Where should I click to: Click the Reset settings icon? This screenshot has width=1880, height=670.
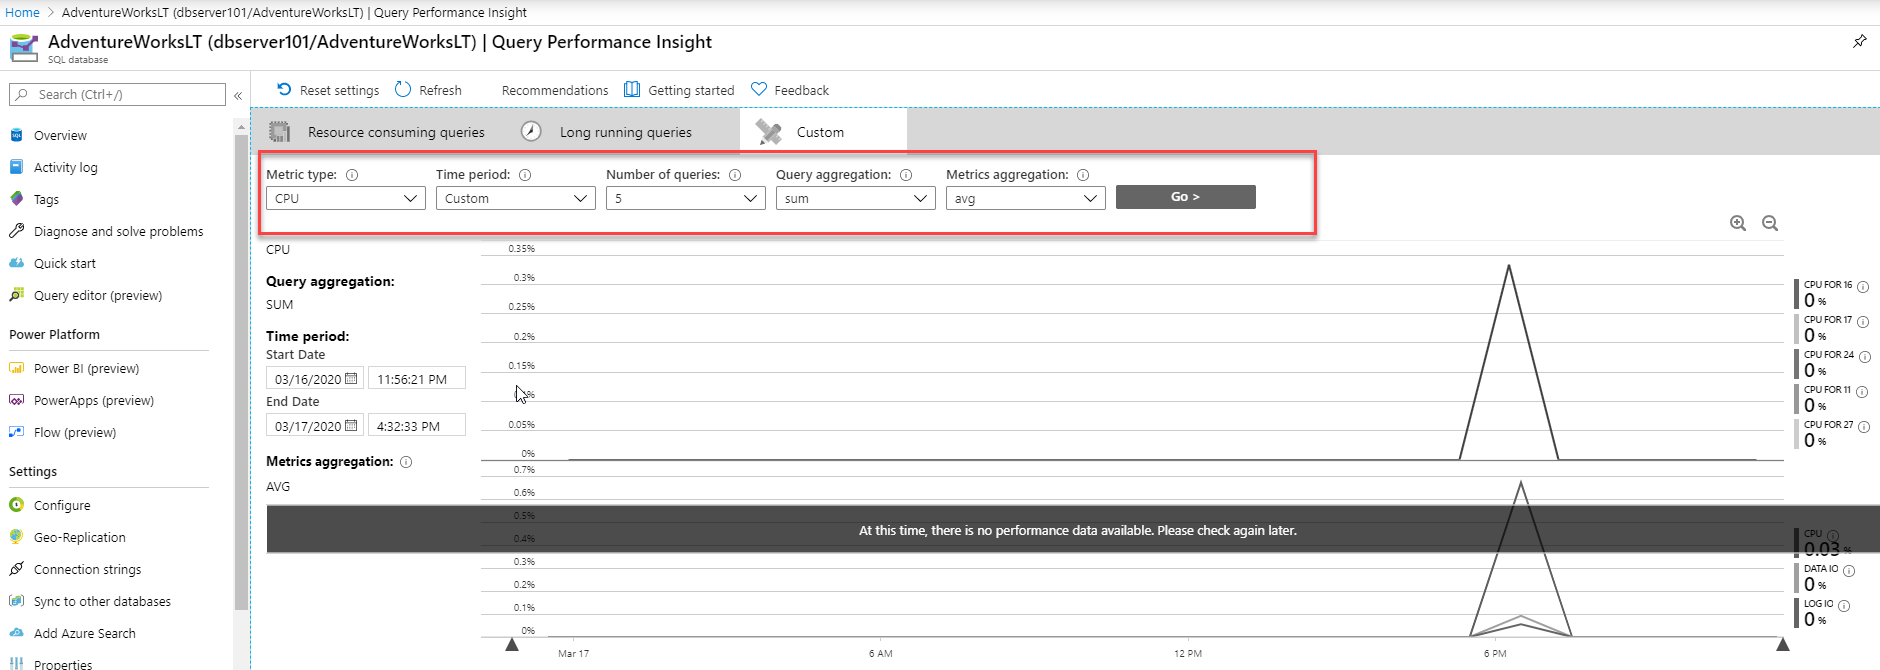284,89
